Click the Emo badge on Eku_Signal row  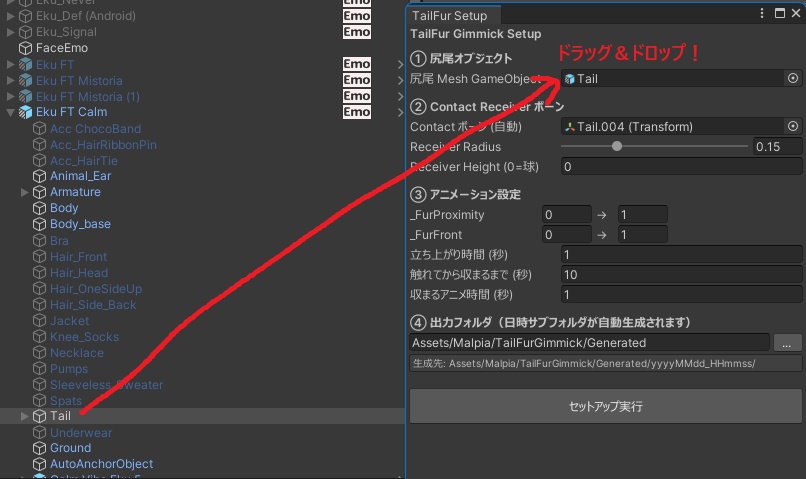pyautogui.click(x=357, y=32)
